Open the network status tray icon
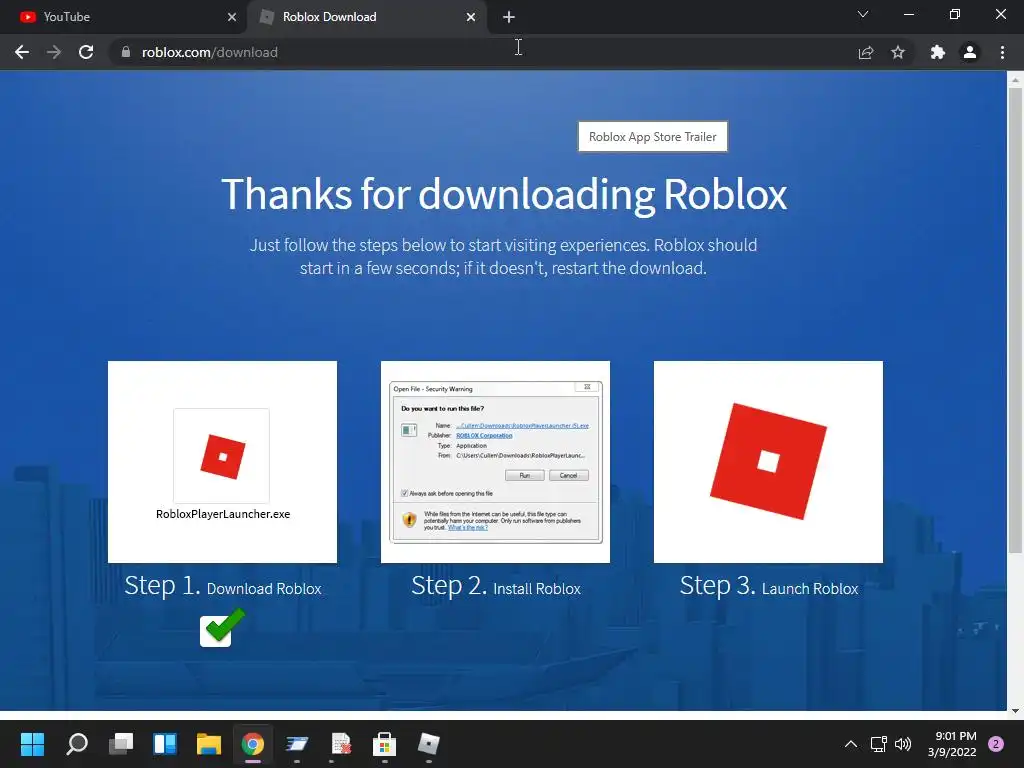This screenshot has width=1024, height=768. click(x=878, y=744)
